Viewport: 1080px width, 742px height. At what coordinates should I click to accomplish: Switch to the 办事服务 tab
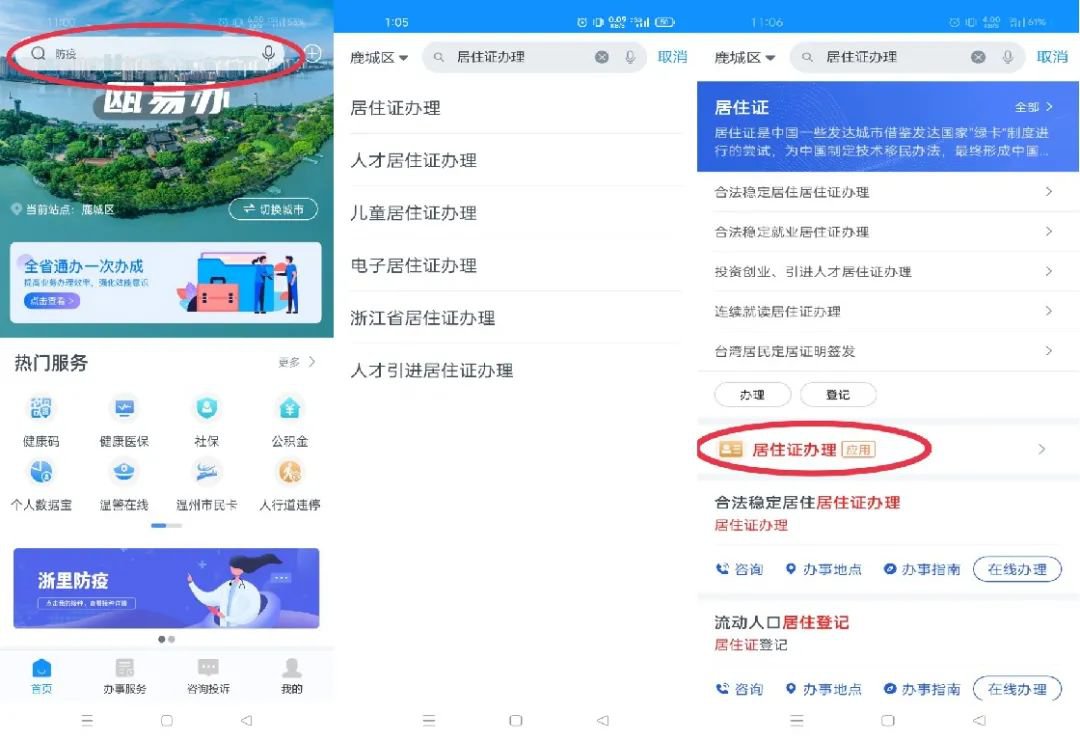(x=125, y=676)
